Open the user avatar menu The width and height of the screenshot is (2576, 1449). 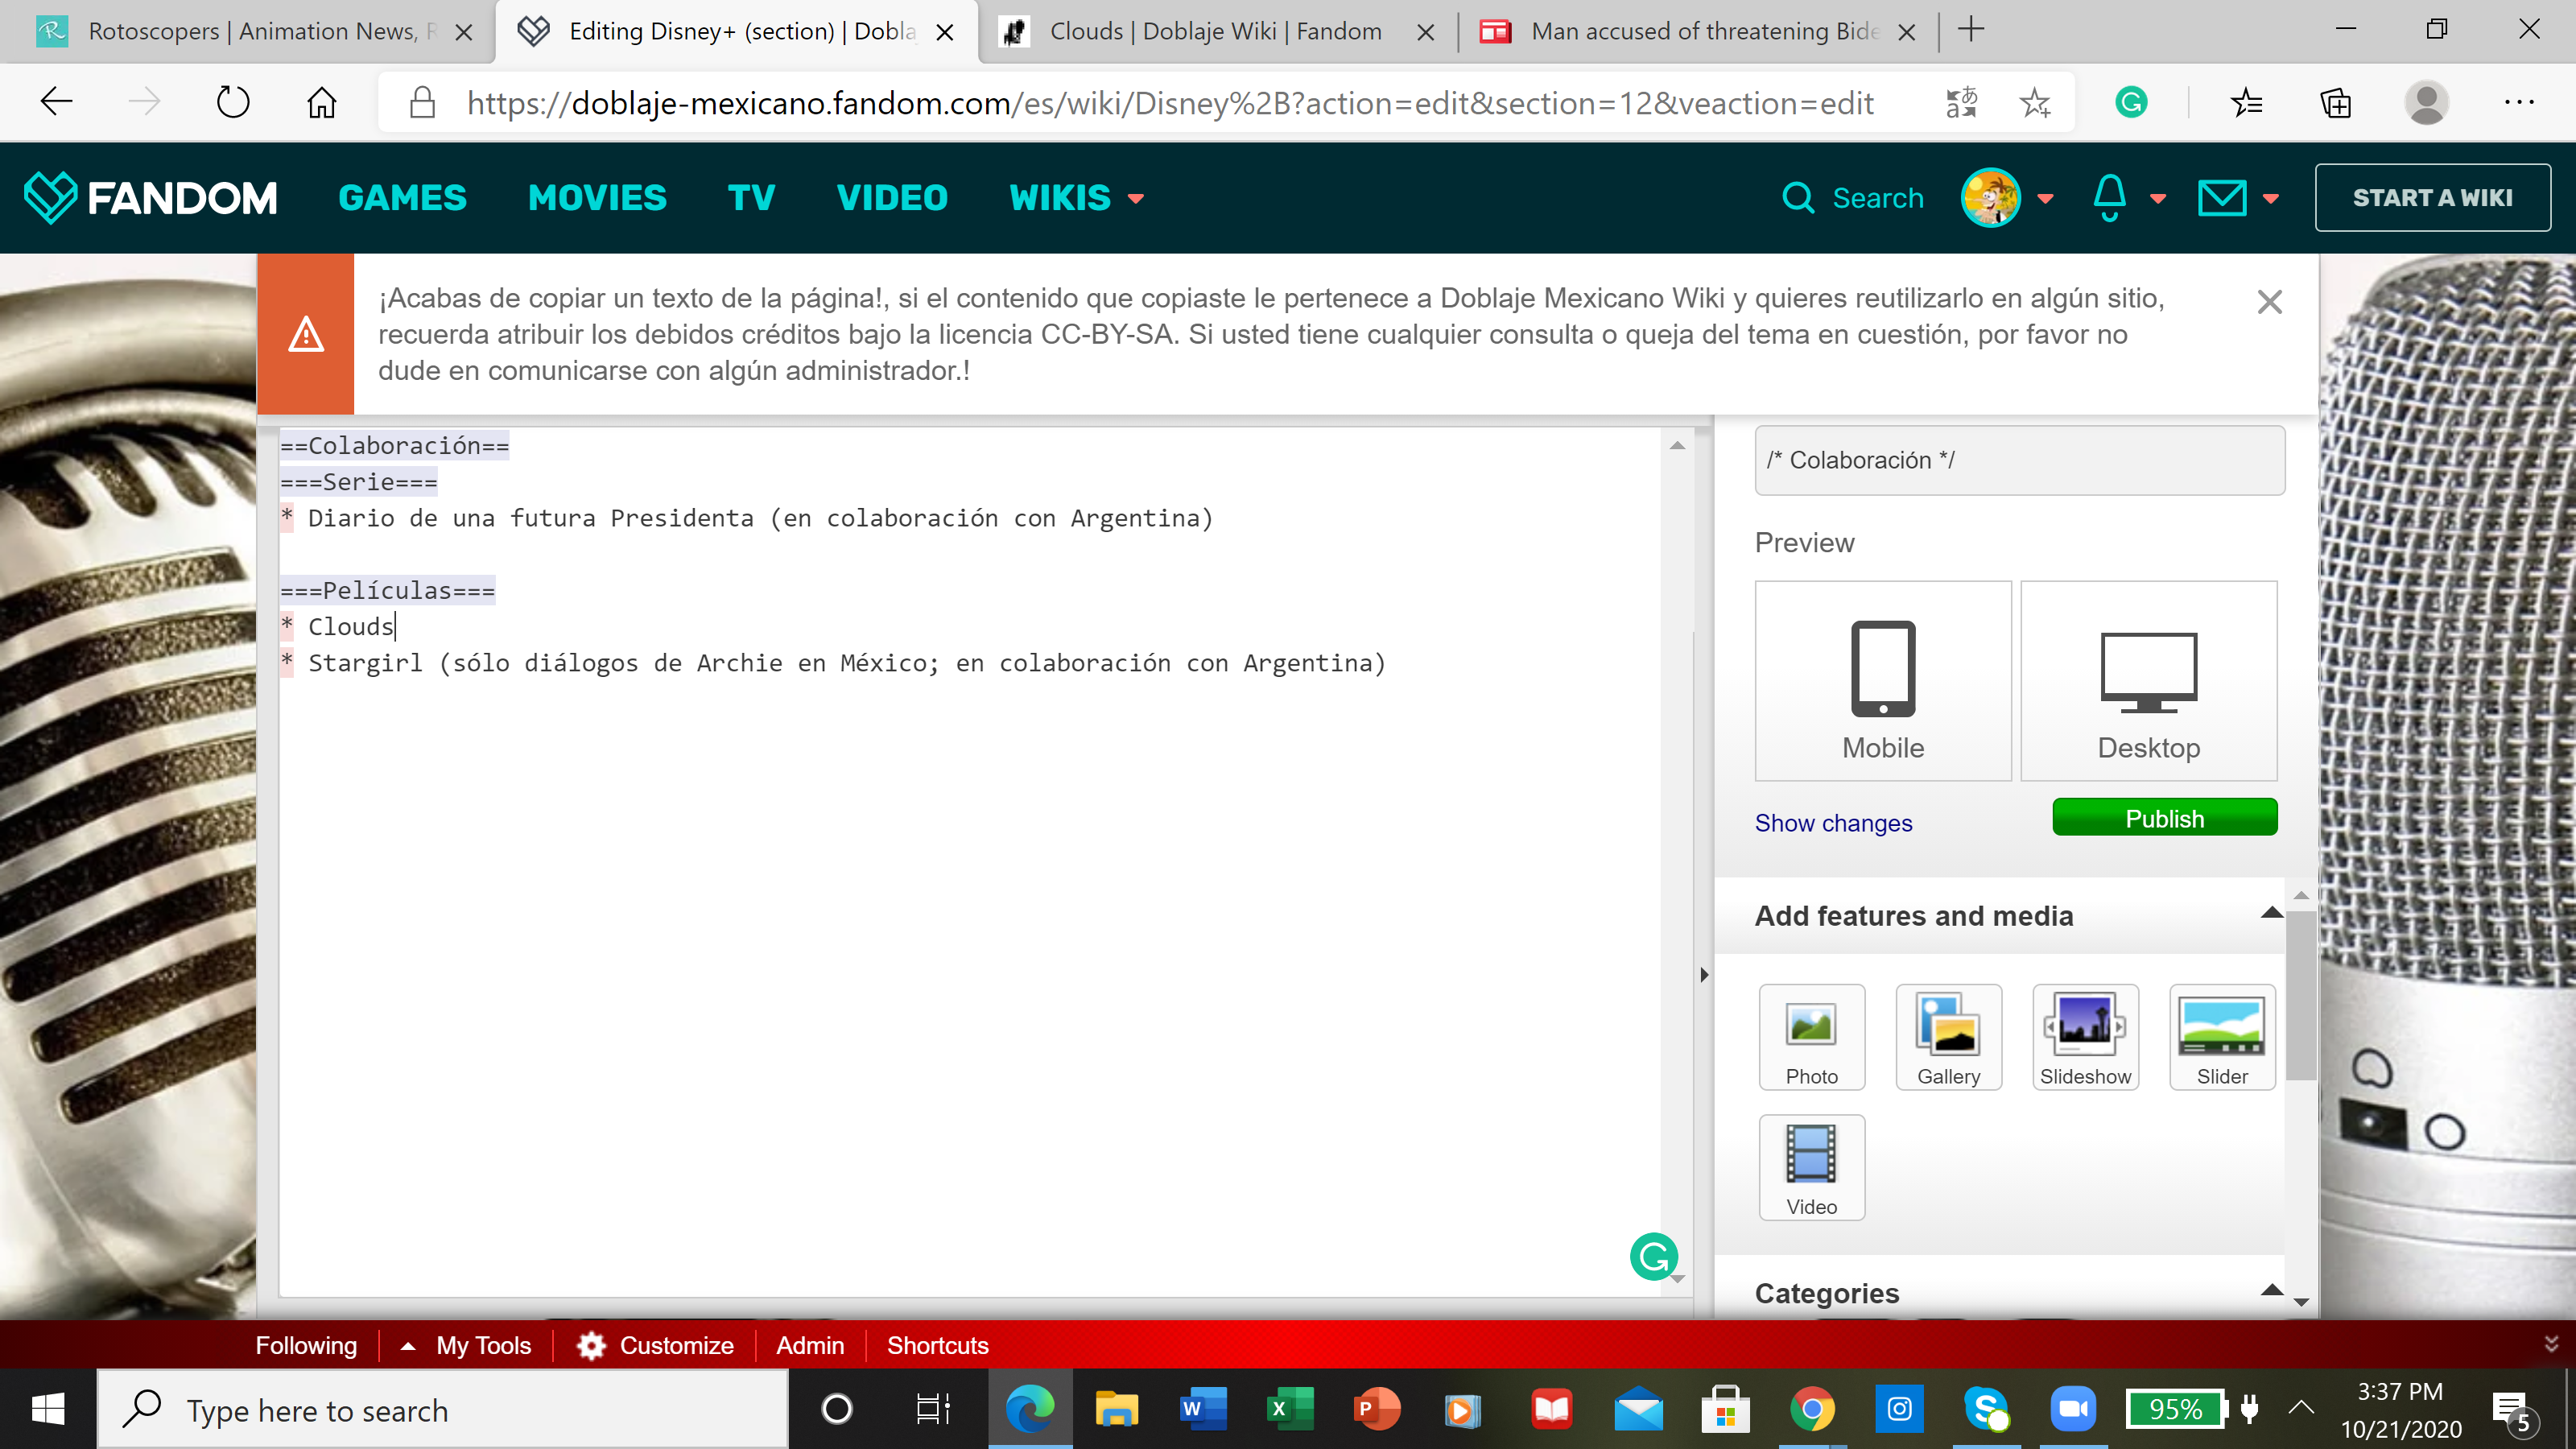pos(1990,198)
